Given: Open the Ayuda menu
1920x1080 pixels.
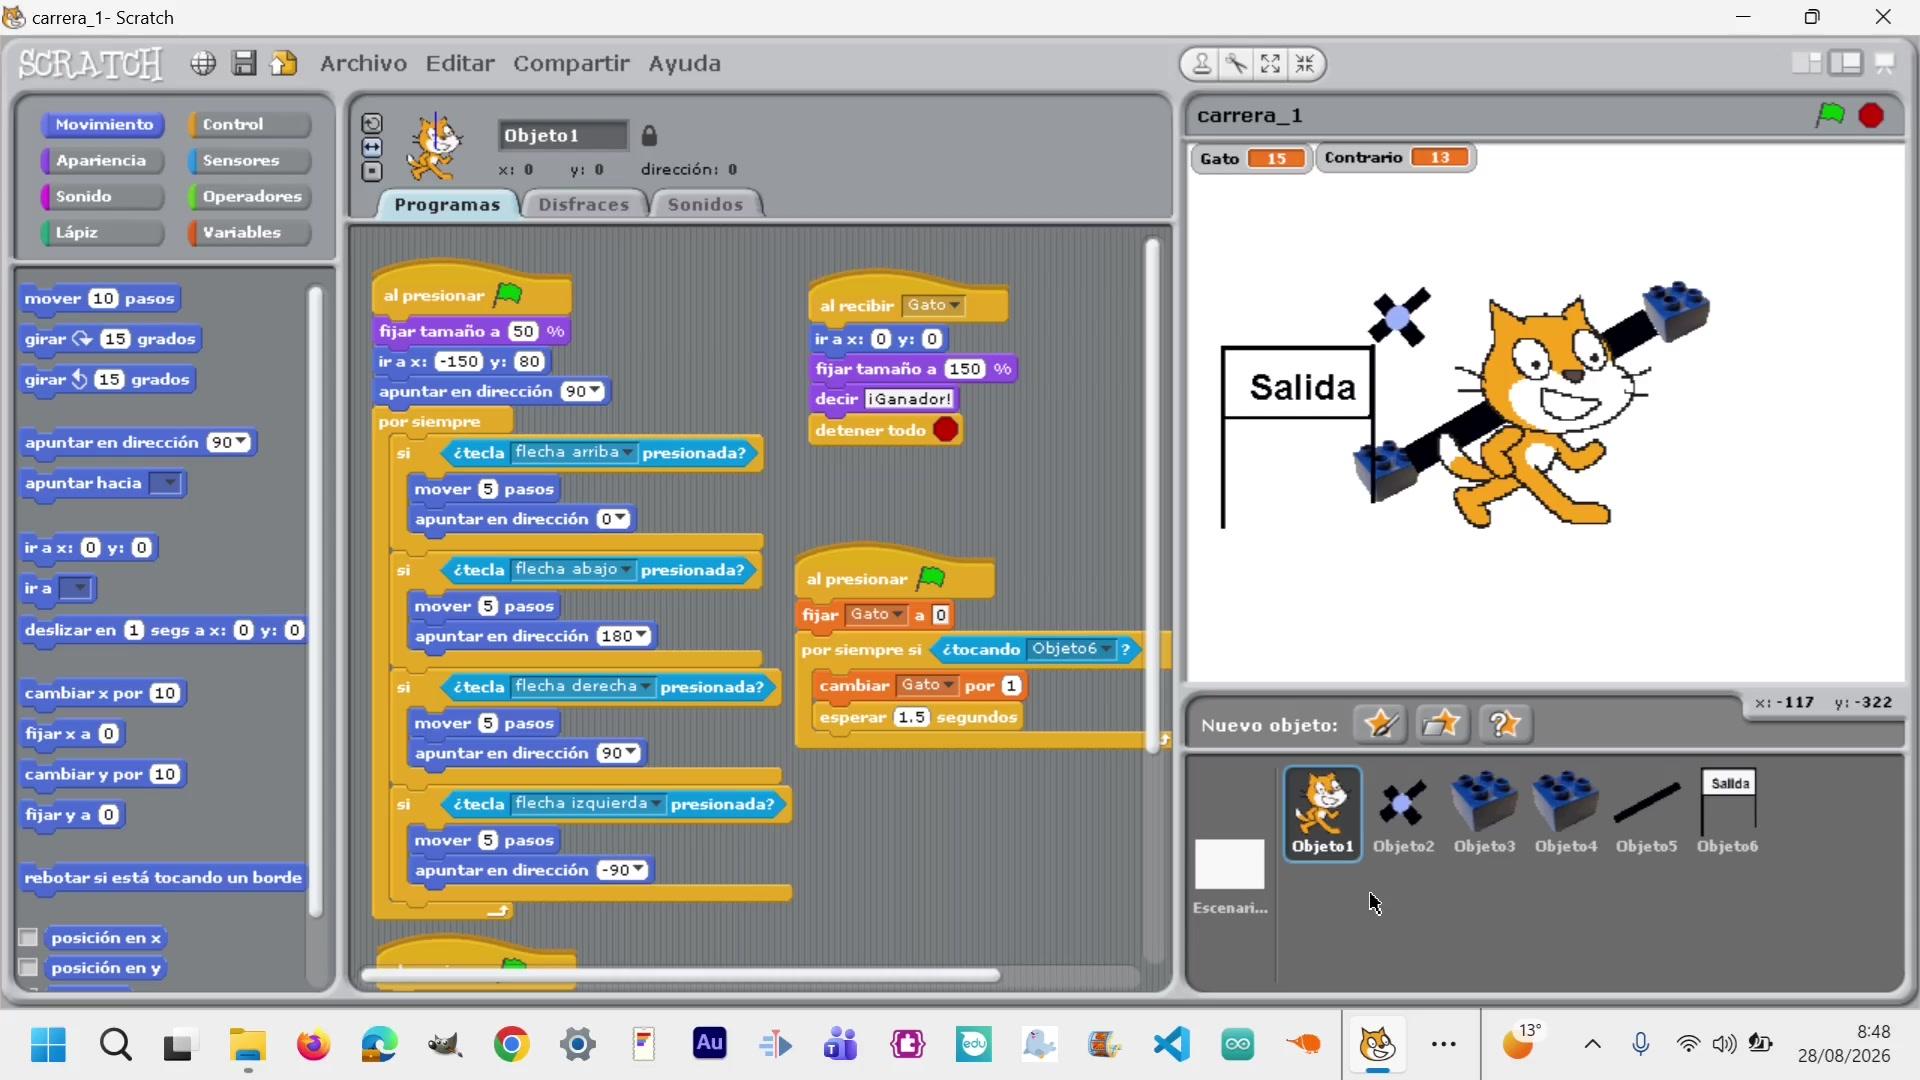Looking at the screenshot, I should click(x=684, y=63).
